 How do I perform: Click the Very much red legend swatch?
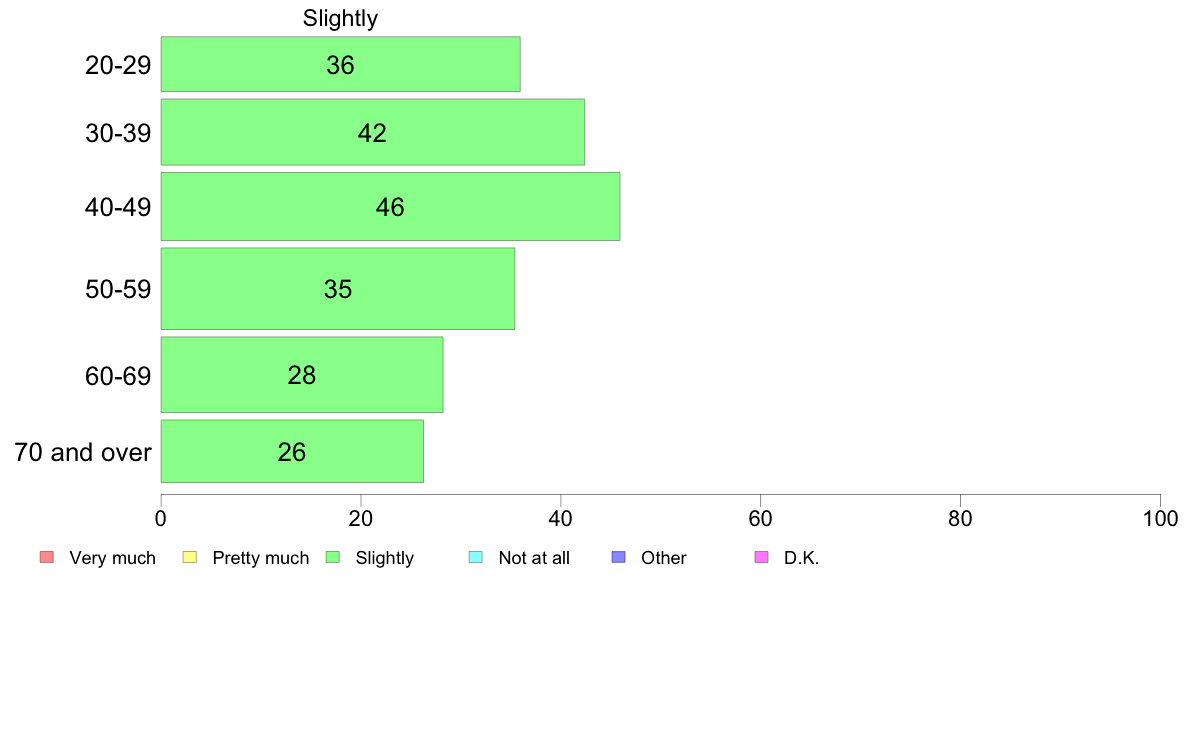[x=47, y=557]
